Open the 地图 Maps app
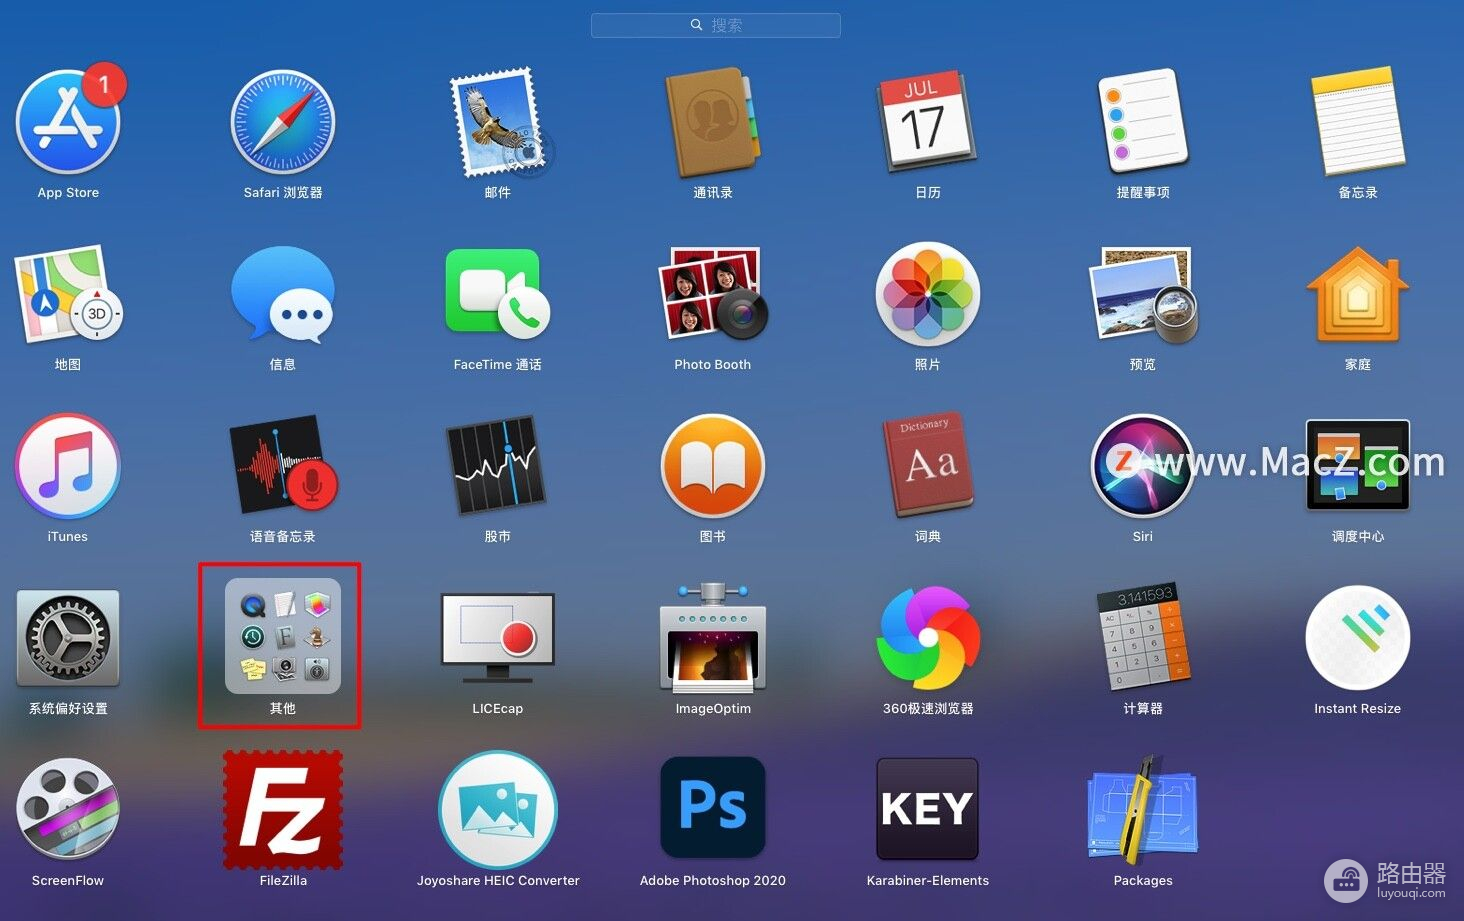Screen dimensions: 1464x921 click(68, 294)
